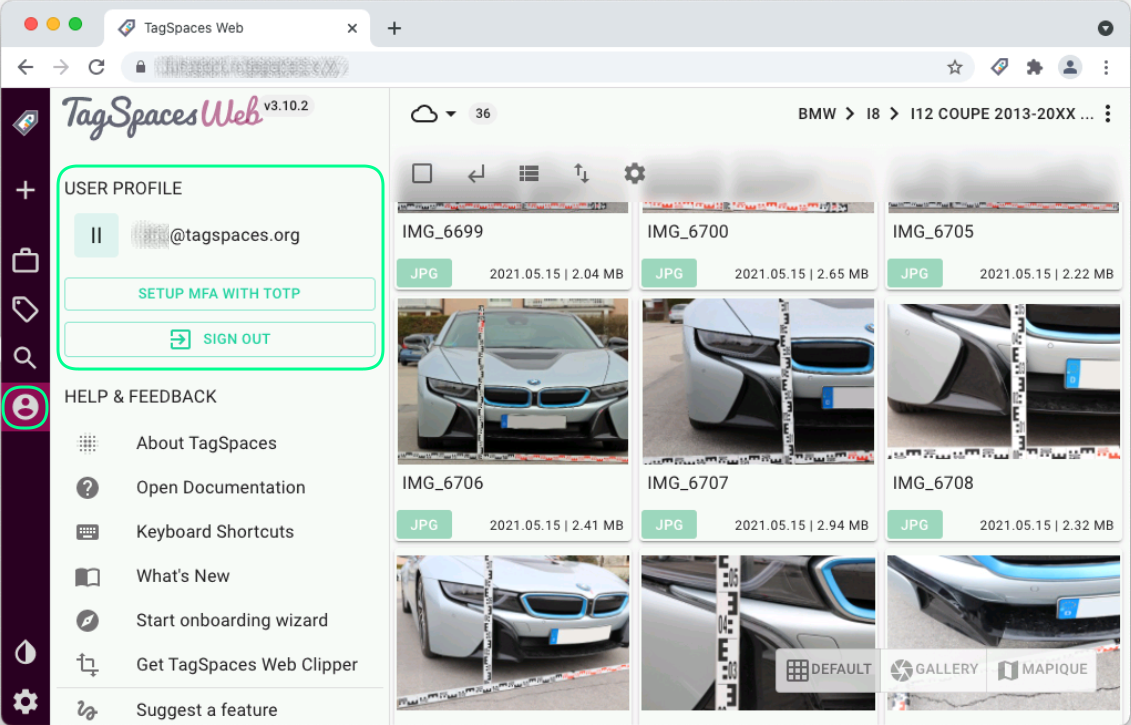Click the compass icon beside onboarding wizard
Screen dimensions: 1131x725
click(87, 620)
